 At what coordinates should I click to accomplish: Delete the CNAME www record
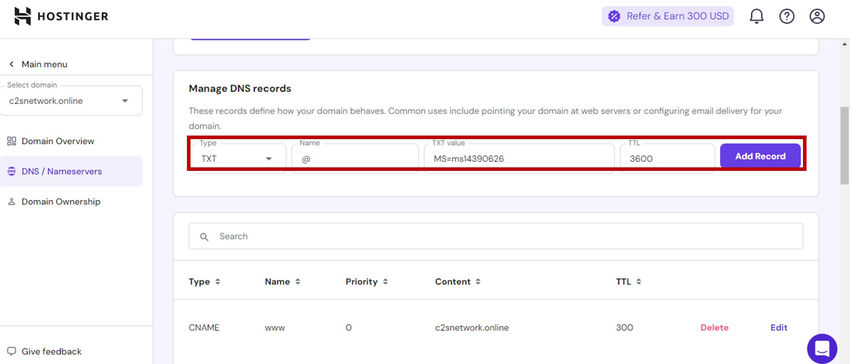point(714,328)
